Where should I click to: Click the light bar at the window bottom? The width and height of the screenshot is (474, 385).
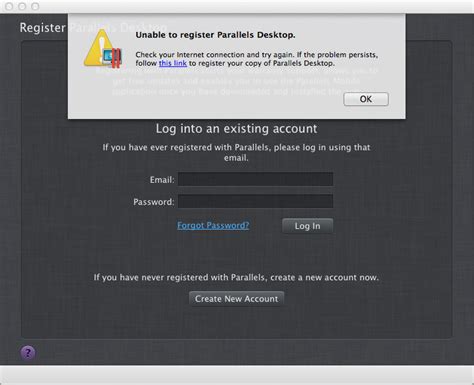click(237, 375)
